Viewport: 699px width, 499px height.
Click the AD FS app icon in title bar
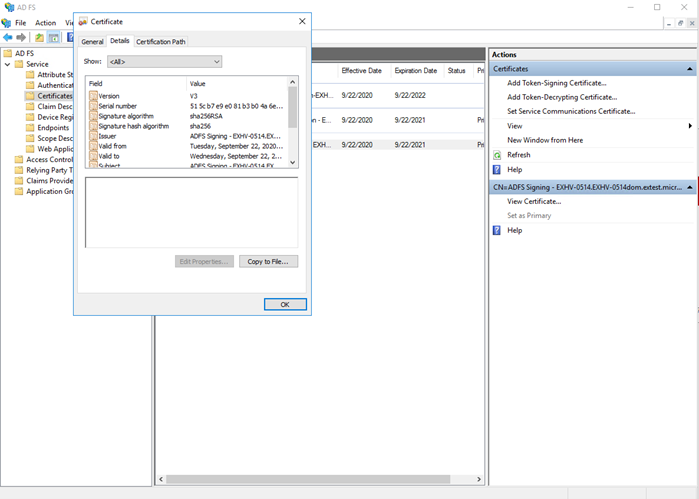(8, 7)
